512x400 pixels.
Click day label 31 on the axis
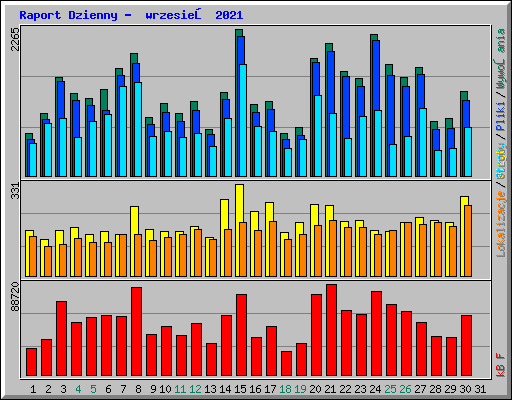click(x=480, y=389)
